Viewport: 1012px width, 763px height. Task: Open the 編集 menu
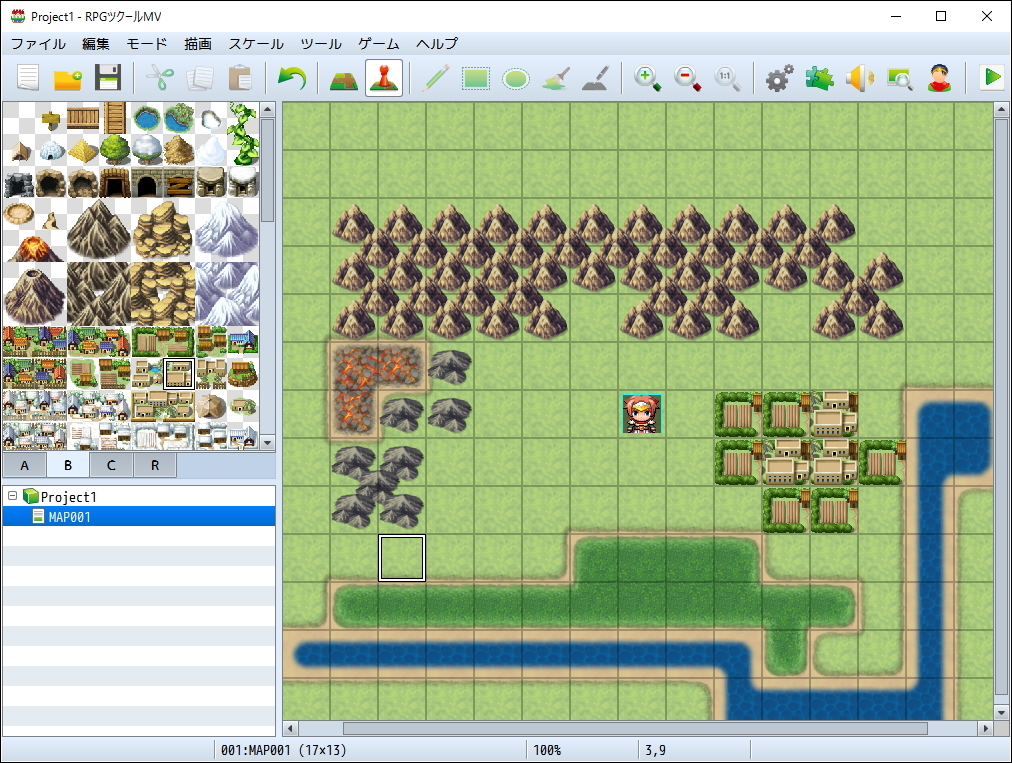tap(96, 44)
